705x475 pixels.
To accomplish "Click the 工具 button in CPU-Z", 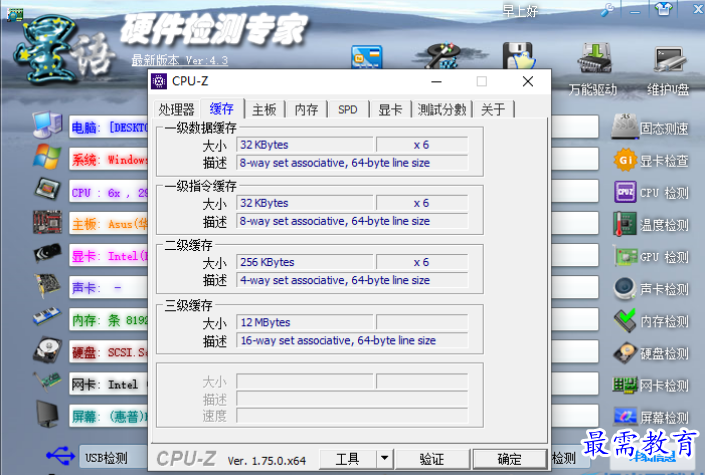I will point(348,458).
